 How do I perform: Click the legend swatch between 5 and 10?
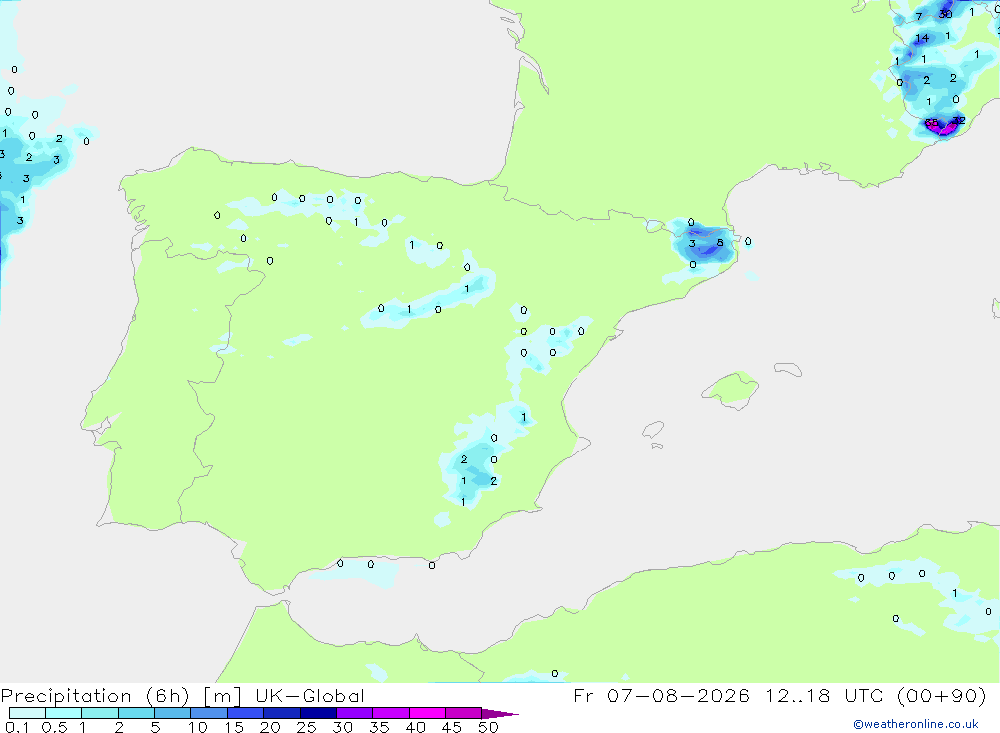point(173,713)
